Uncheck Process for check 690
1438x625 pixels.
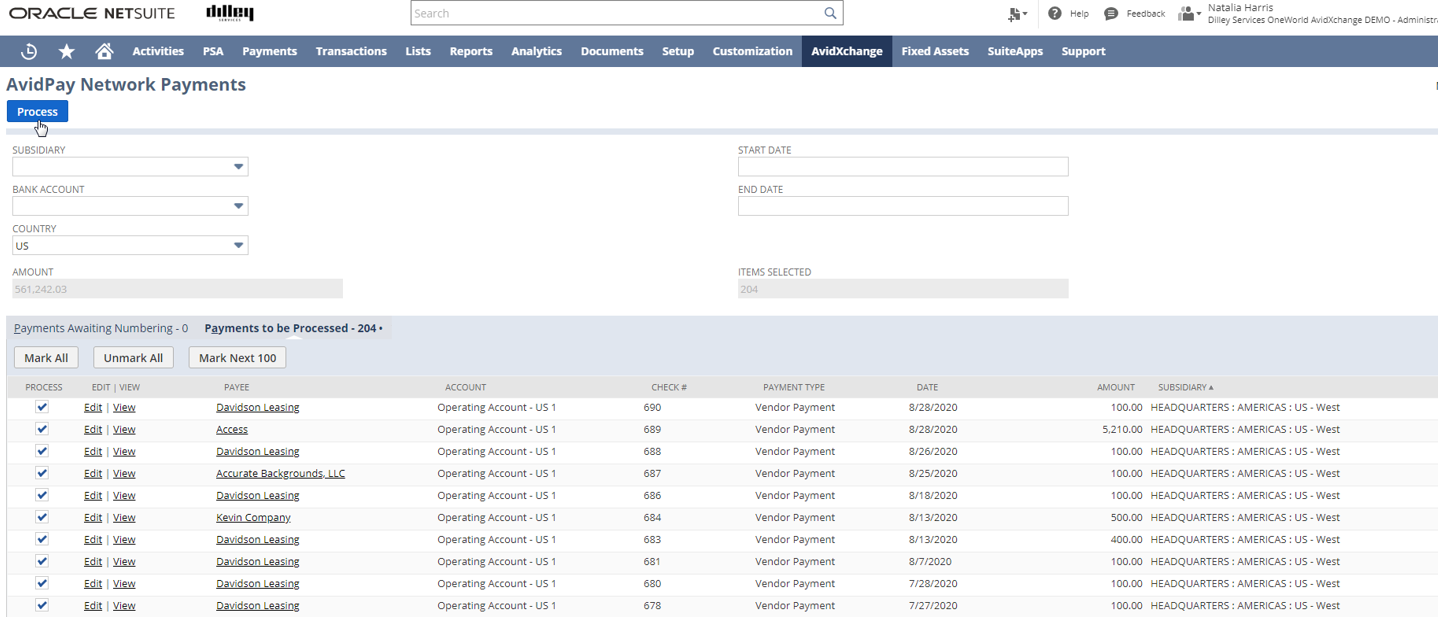tap(42, 407)
